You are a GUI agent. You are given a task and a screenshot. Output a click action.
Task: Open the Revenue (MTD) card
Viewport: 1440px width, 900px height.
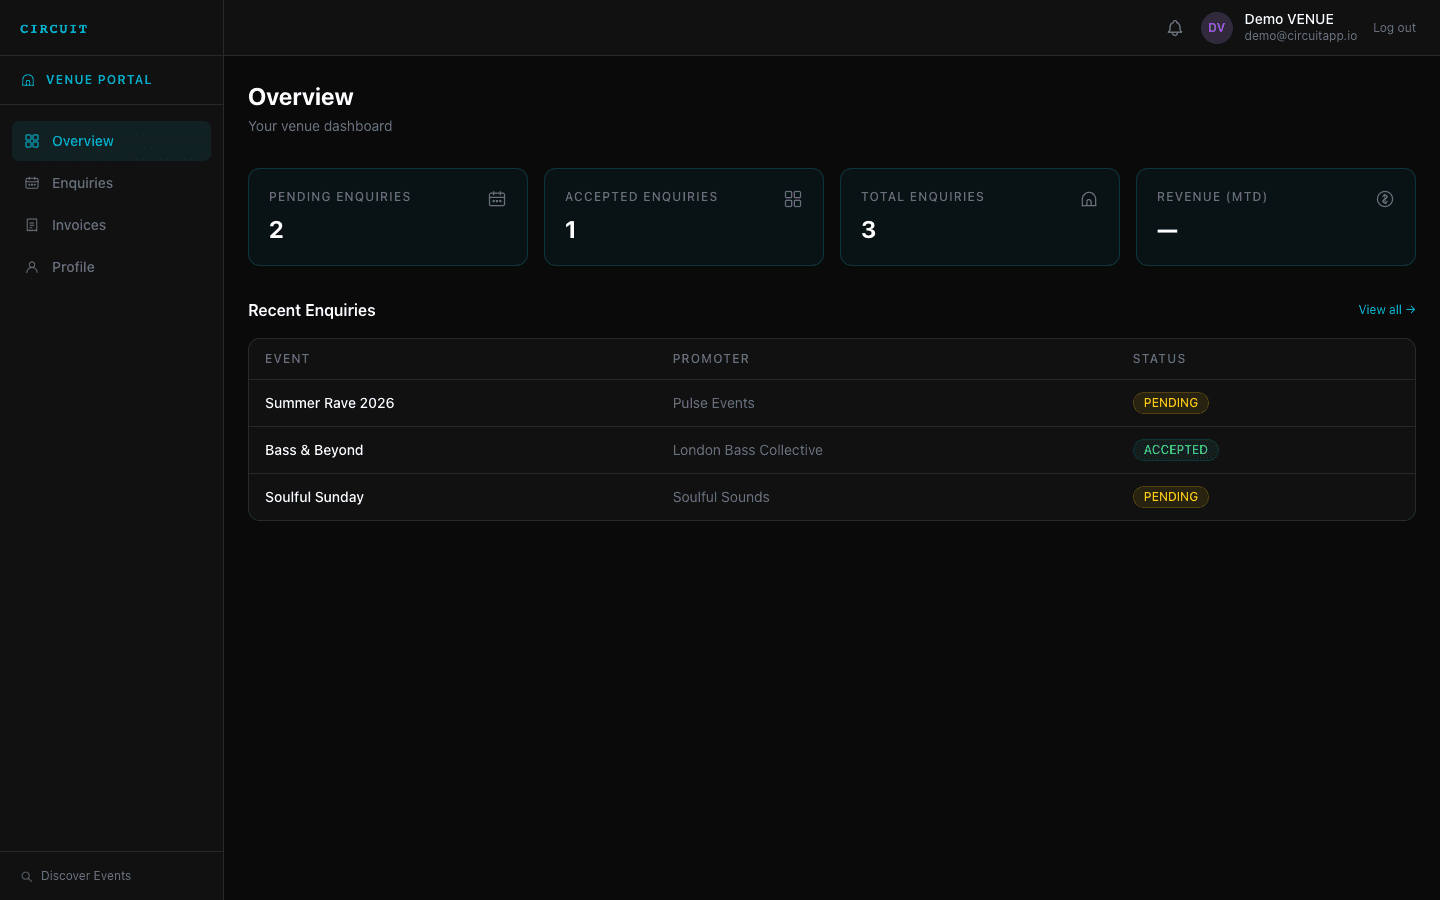[x=1276, y=217]
